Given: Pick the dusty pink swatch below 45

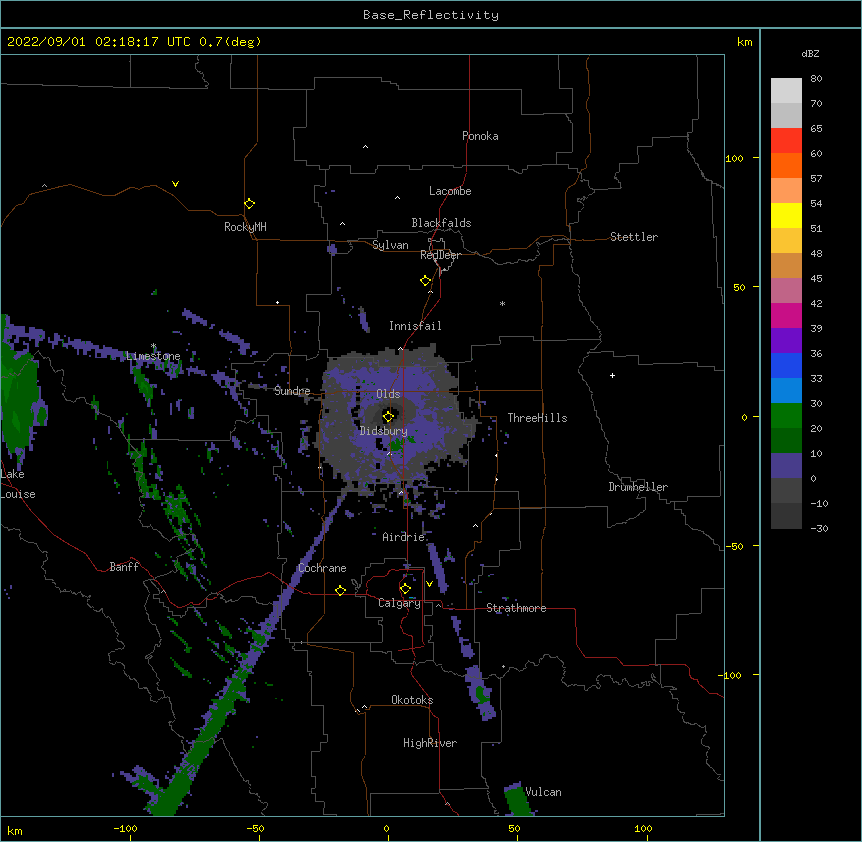Looking at the screenshot, I should [786, 290].
